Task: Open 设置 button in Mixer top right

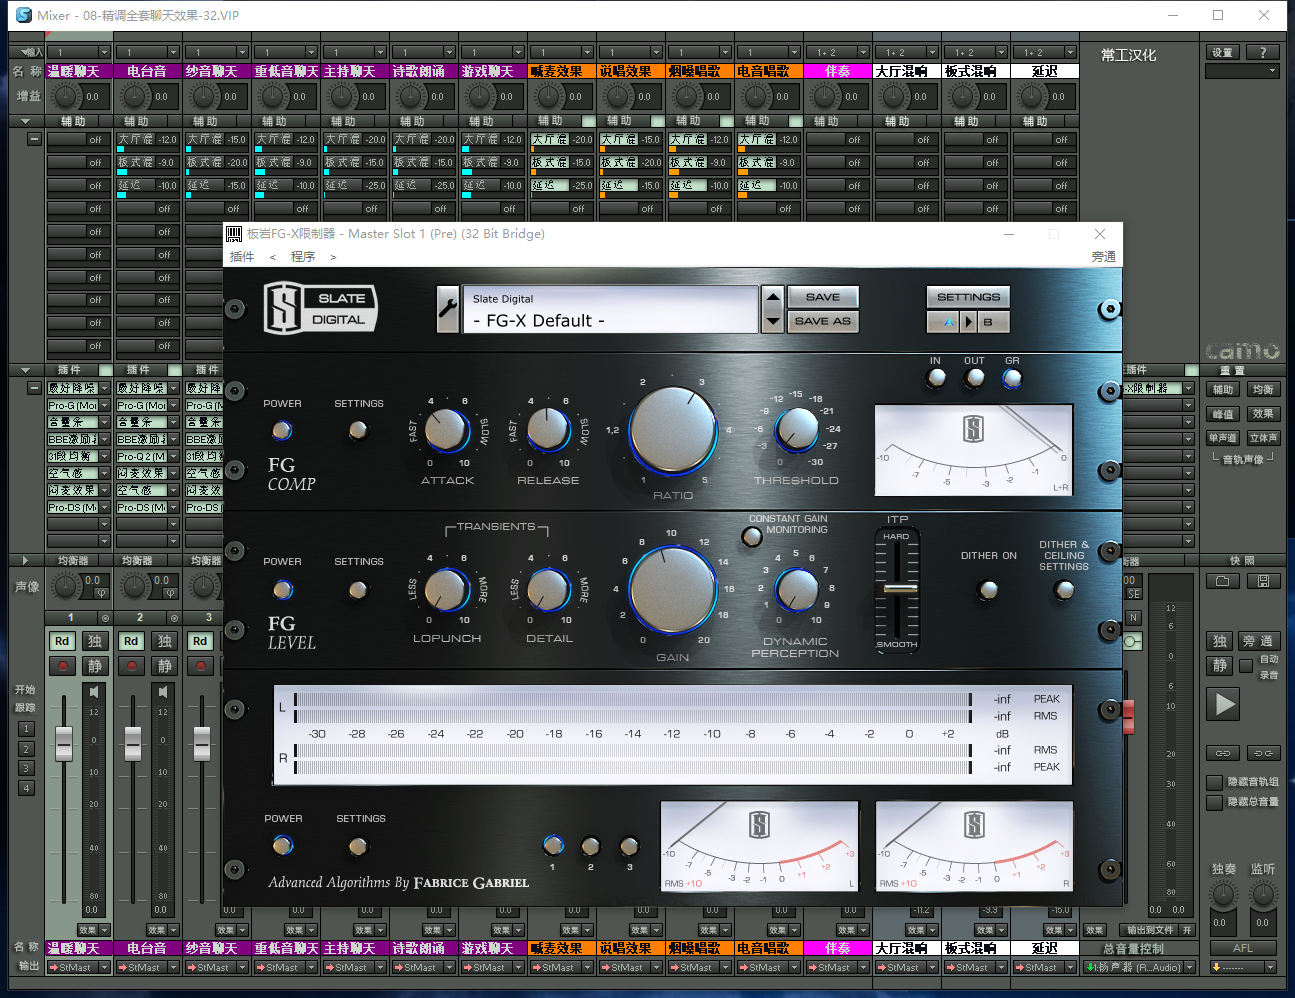Action: [x=1223, y=52]
